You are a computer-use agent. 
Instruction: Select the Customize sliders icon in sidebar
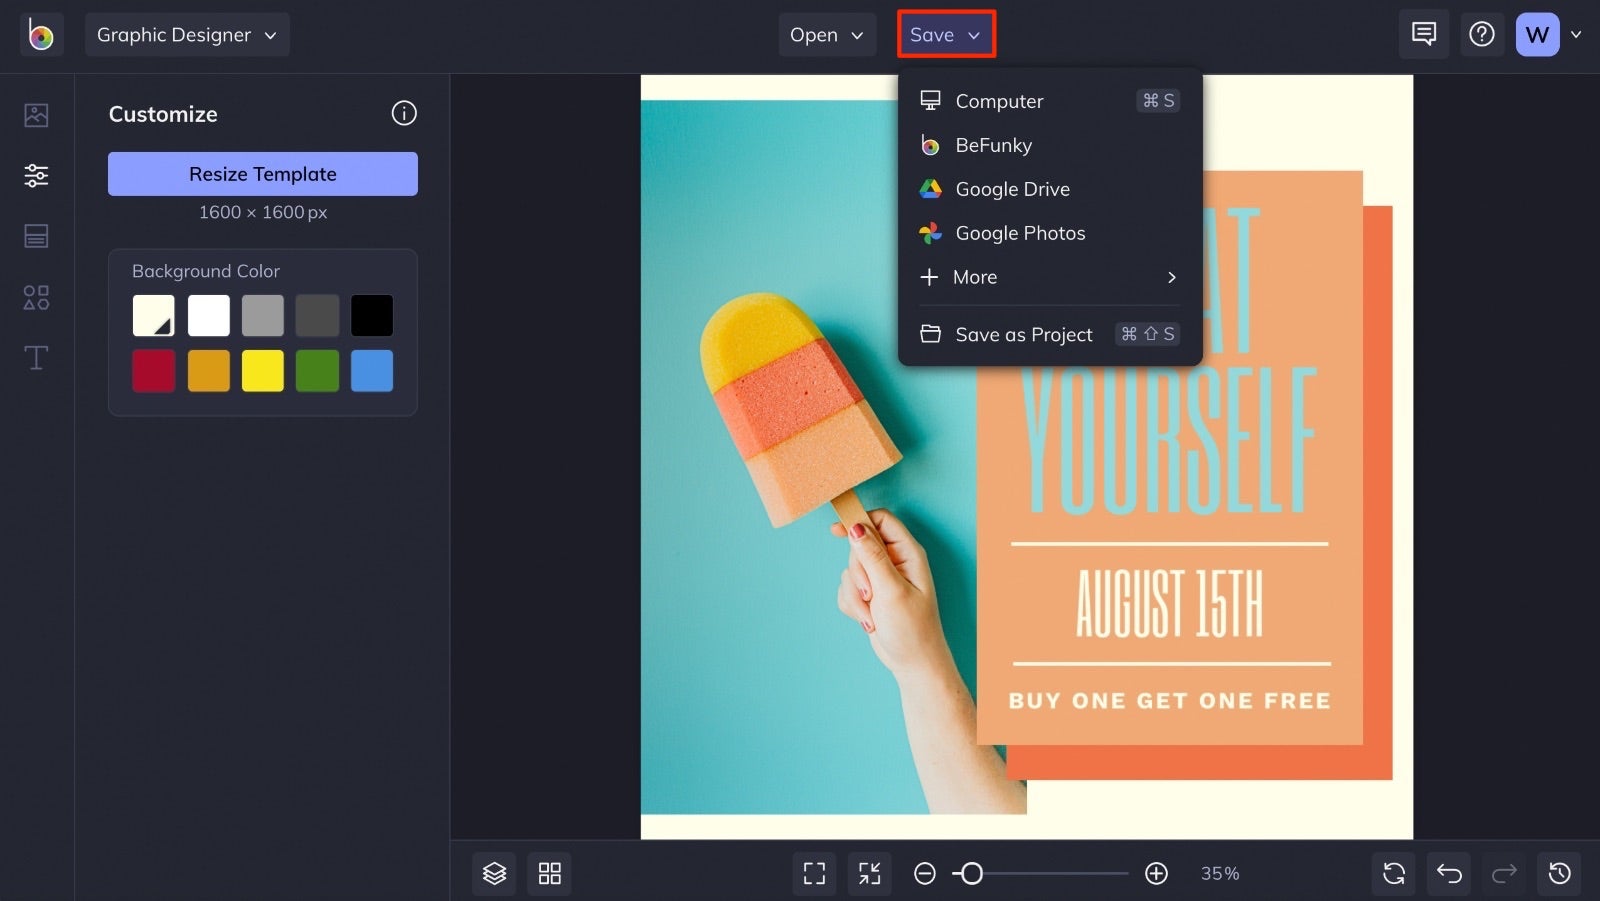(x=36, y=175)
